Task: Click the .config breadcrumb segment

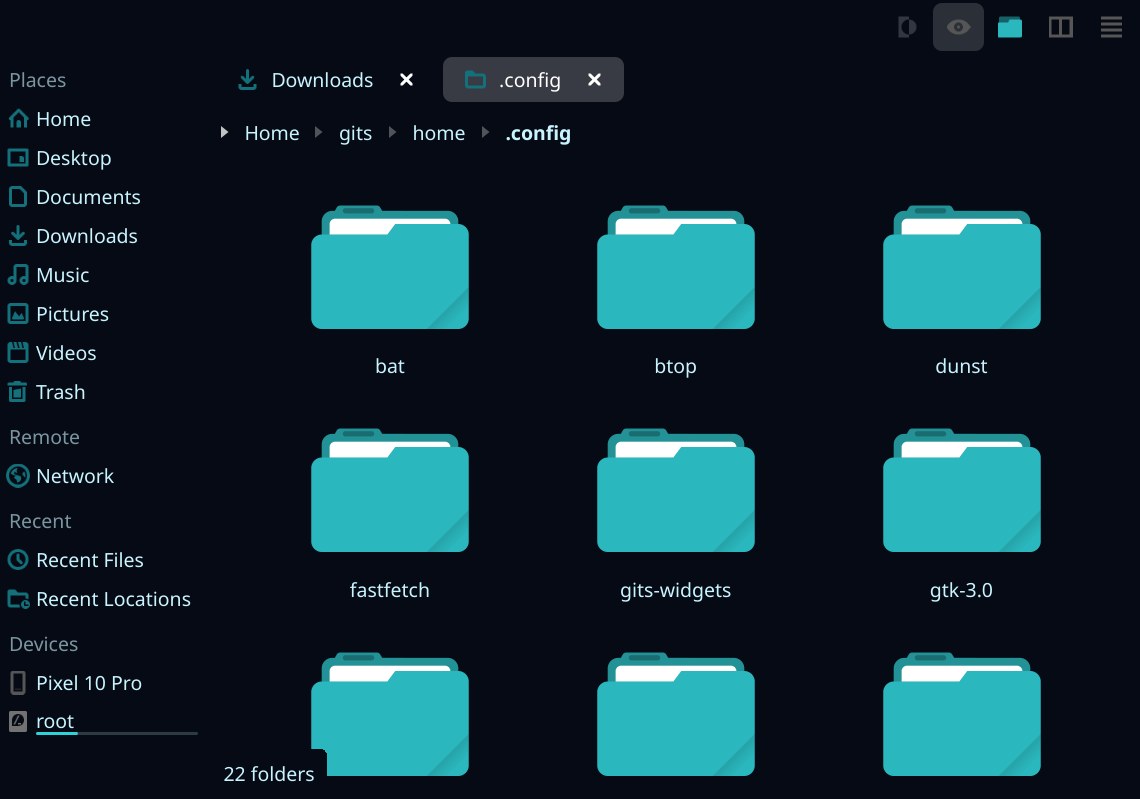Action: pyautogui.click(x=538, y=133)
